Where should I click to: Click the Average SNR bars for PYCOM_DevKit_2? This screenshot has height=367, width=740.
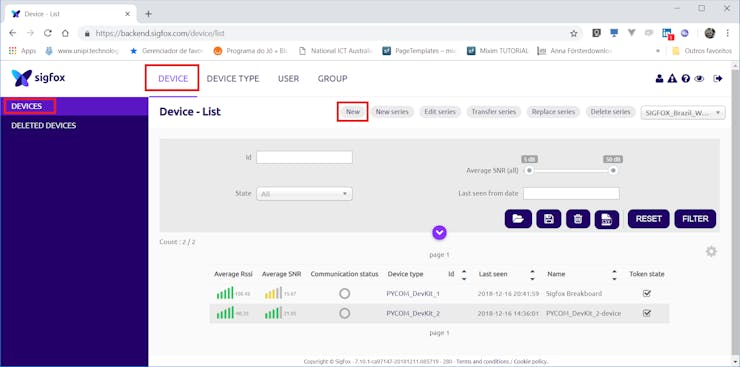pyautogui.click(x=273, y=313)
